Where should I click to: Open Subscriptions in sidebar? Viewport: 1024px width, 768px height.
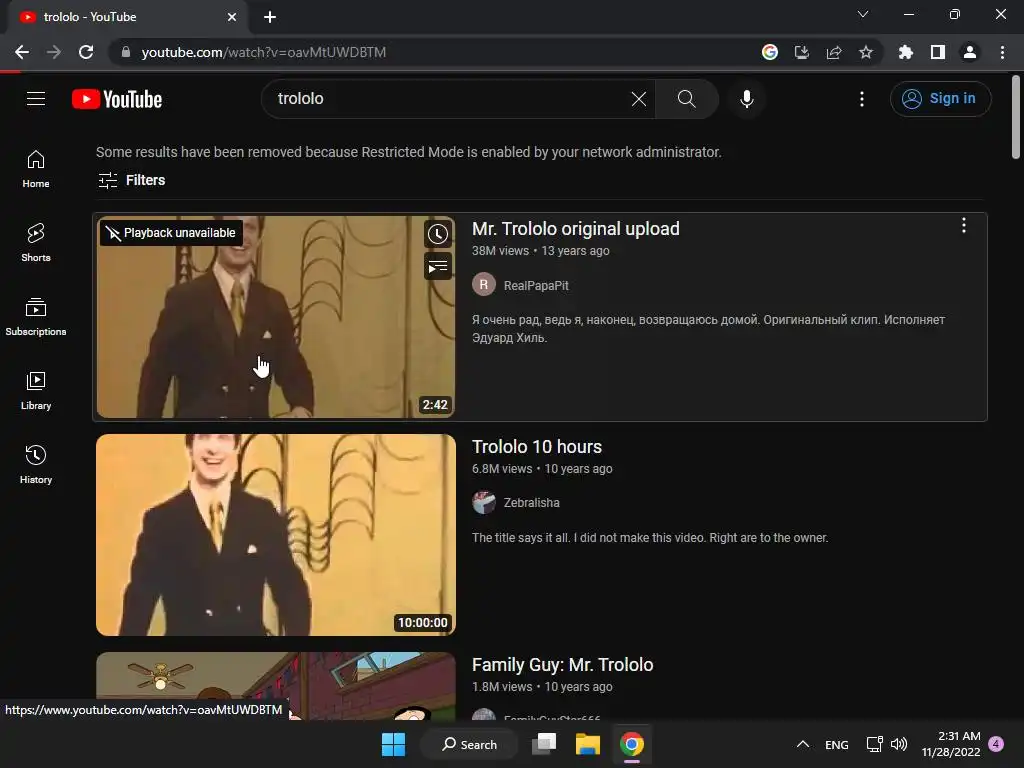(36, 317)
